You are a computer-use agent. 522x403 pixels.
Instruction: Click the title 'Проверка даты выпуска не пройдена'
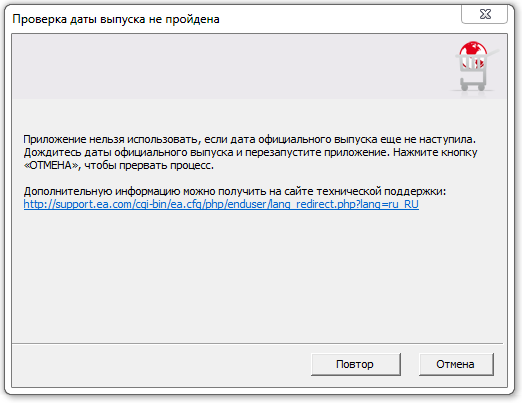[x=116, y=19]
